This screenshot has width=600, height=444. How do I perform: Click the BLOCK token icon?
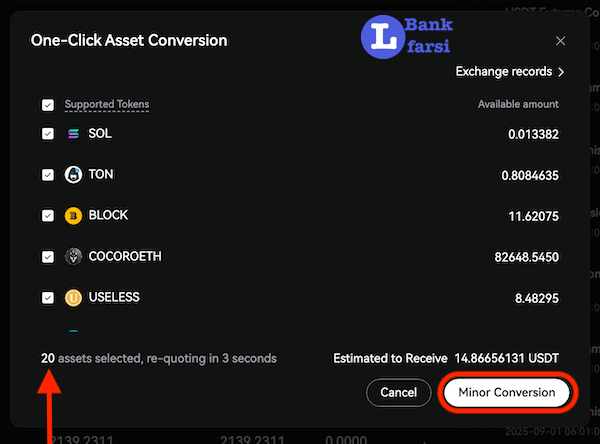(73, 216)
